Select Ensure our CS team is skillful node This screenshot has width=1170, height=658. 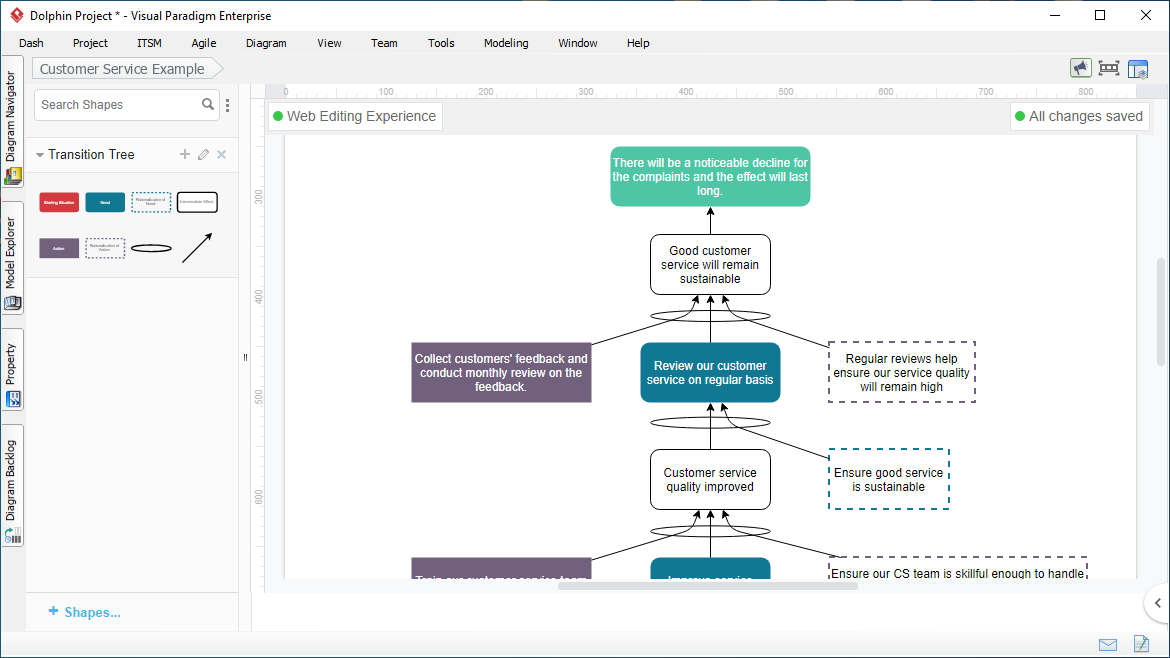coord(958,568)
